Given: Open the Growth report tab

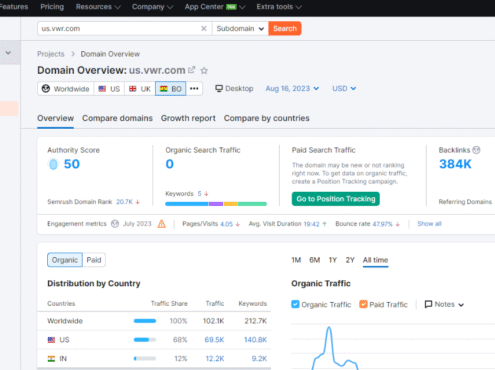Looking at the screenshot, I should (x=188, y=118).
